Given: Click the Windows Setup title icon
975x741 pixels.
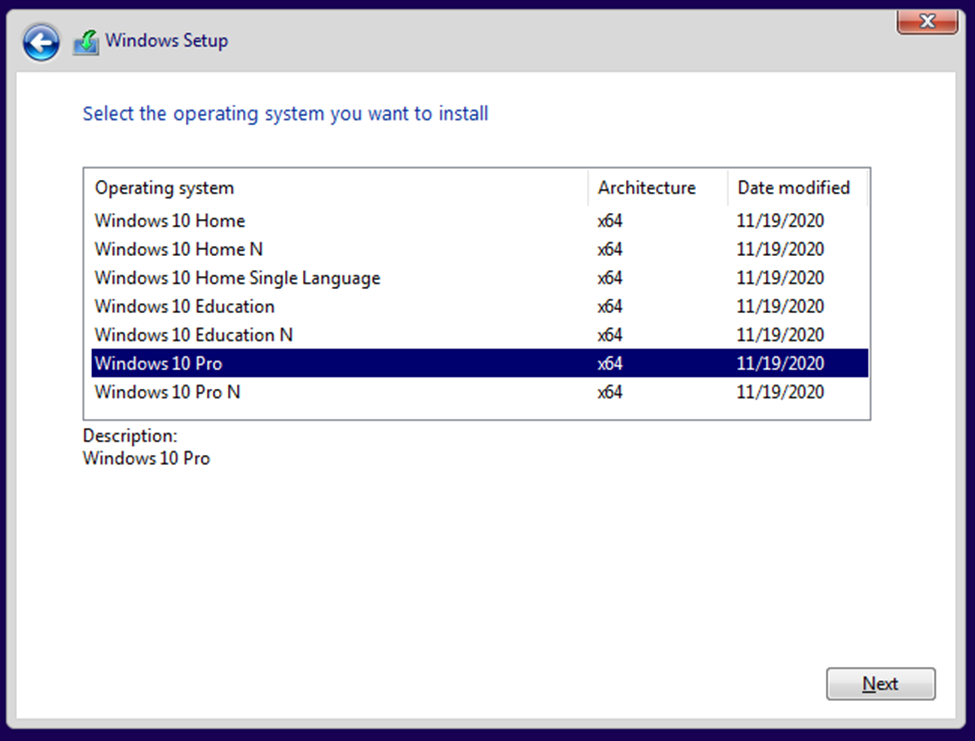Looking at the screenshot, I should pyautogui.click(x=86, y=42).
